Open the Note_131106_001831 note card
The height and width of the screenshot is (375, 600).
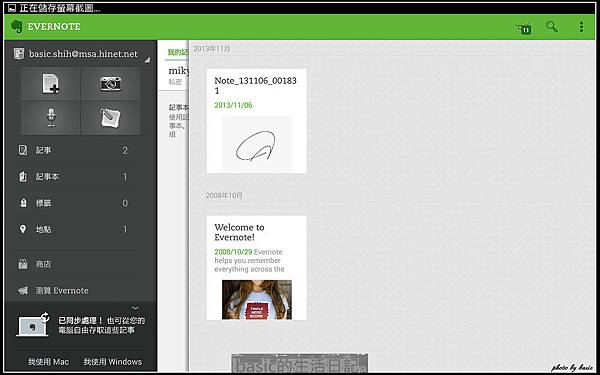coord(256,121)
